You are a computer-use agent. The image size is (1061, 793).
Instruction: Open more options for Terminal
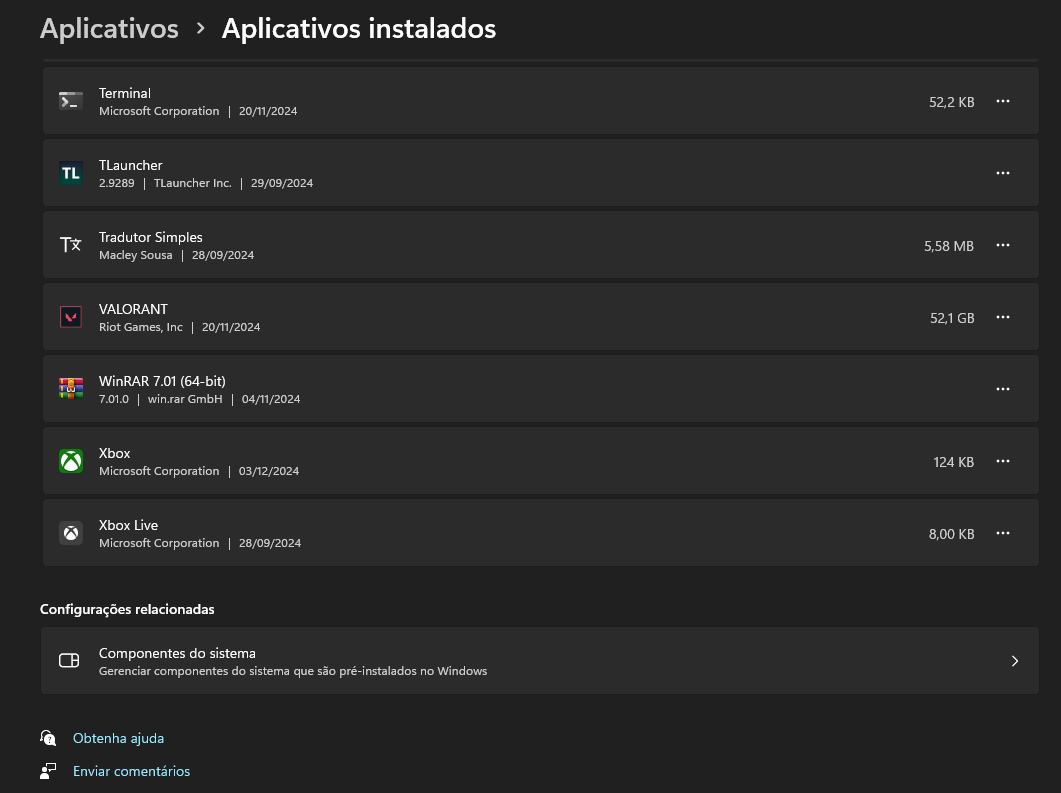click(x=1003, y=101)
